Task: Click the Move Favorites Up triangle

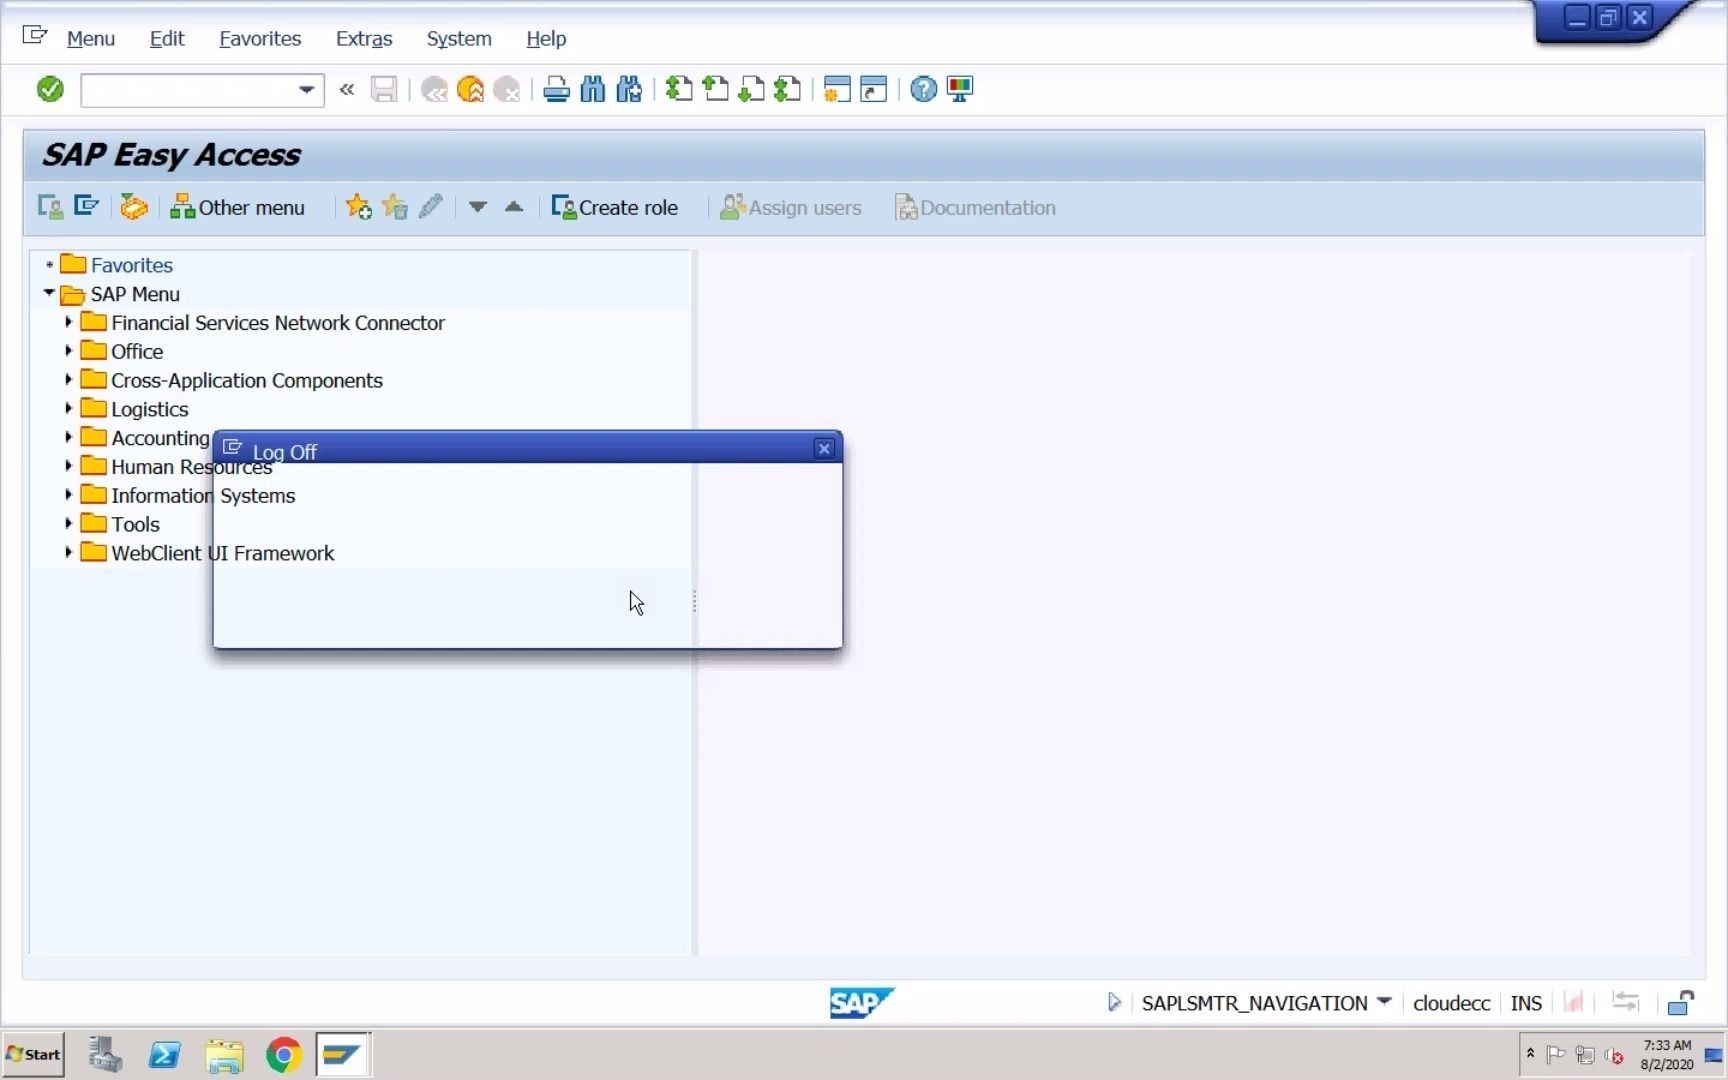Action: click(514, 207)
